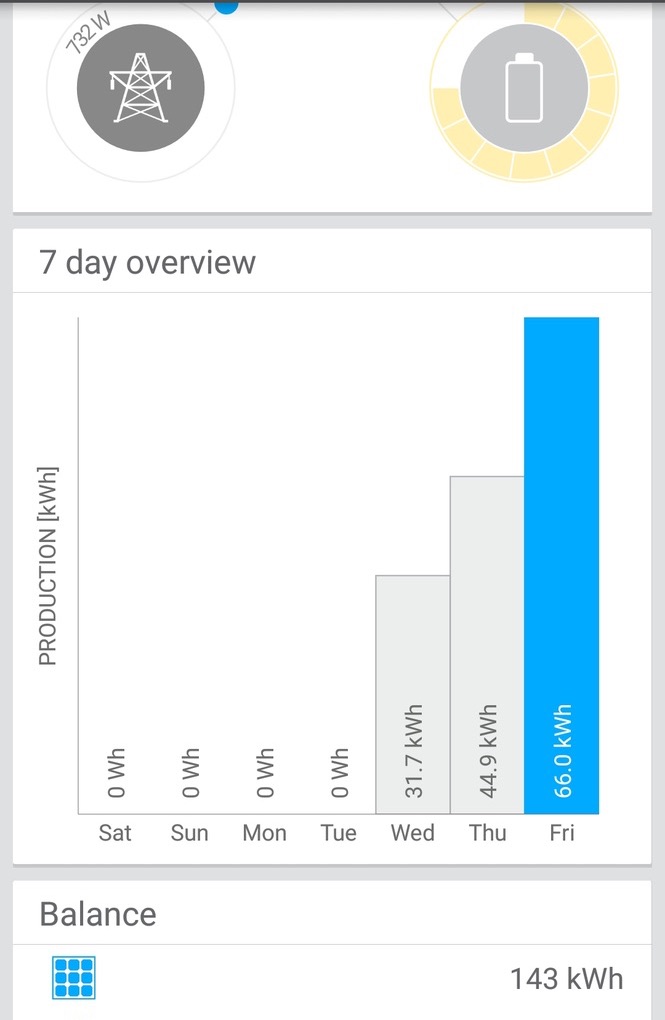Tap the Mon day label
This screenshot has height=1020, width=665.
tap(264, 833)
